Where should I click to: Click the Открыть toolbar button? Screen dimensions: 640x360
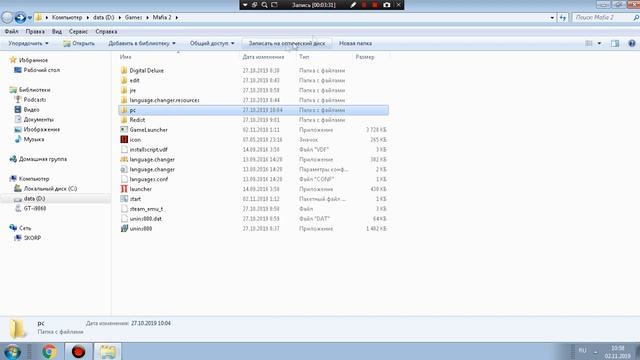click(79, 43)
